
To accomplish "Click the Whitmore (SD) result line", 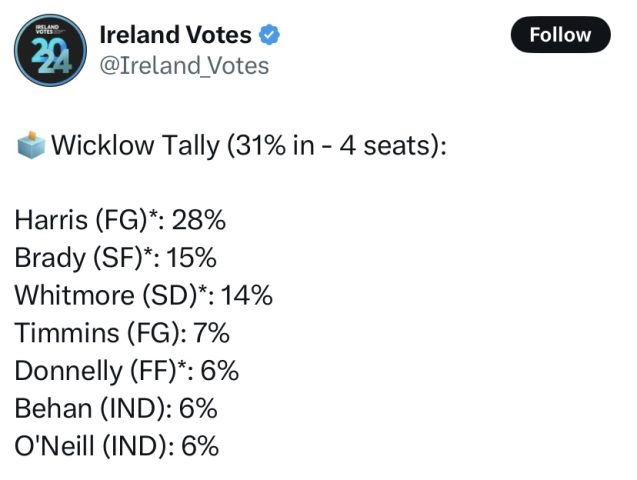I will pos(143,296).
